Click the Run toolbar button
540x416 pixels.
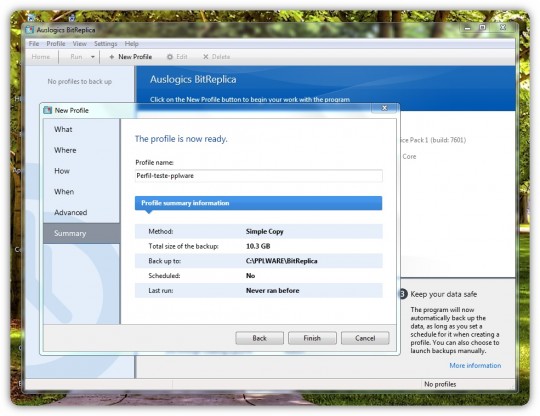click(76, 57)
